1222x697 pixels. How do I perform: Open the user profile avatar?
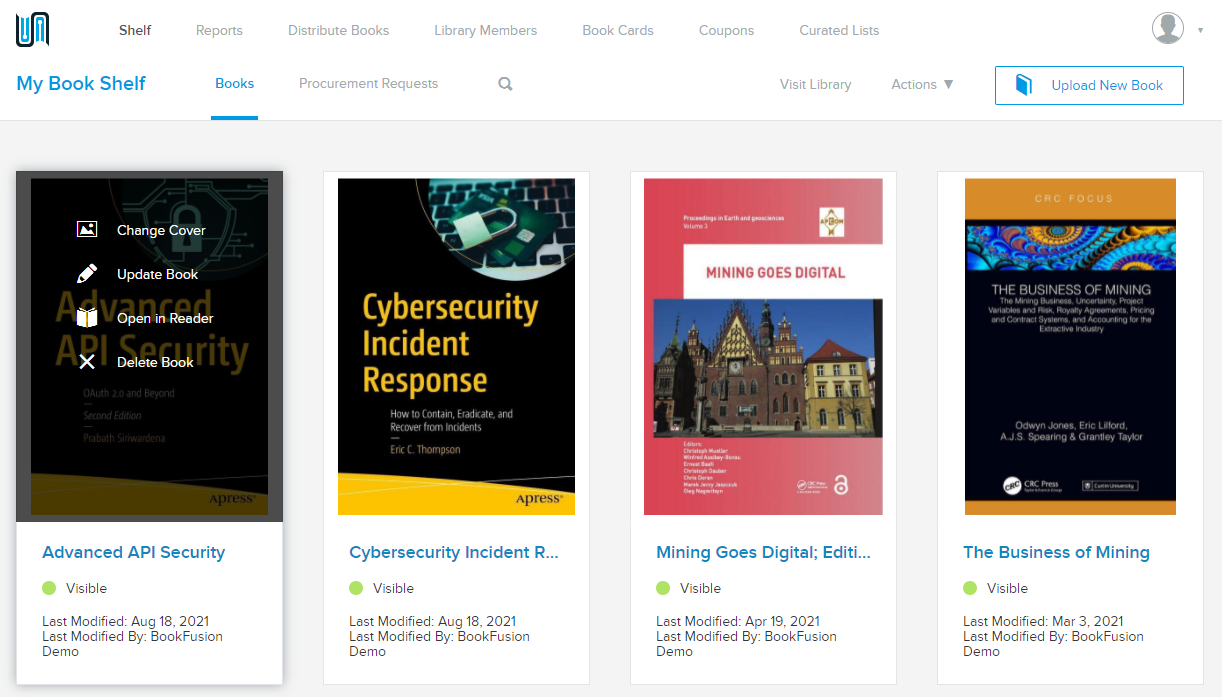point(1168,29)
